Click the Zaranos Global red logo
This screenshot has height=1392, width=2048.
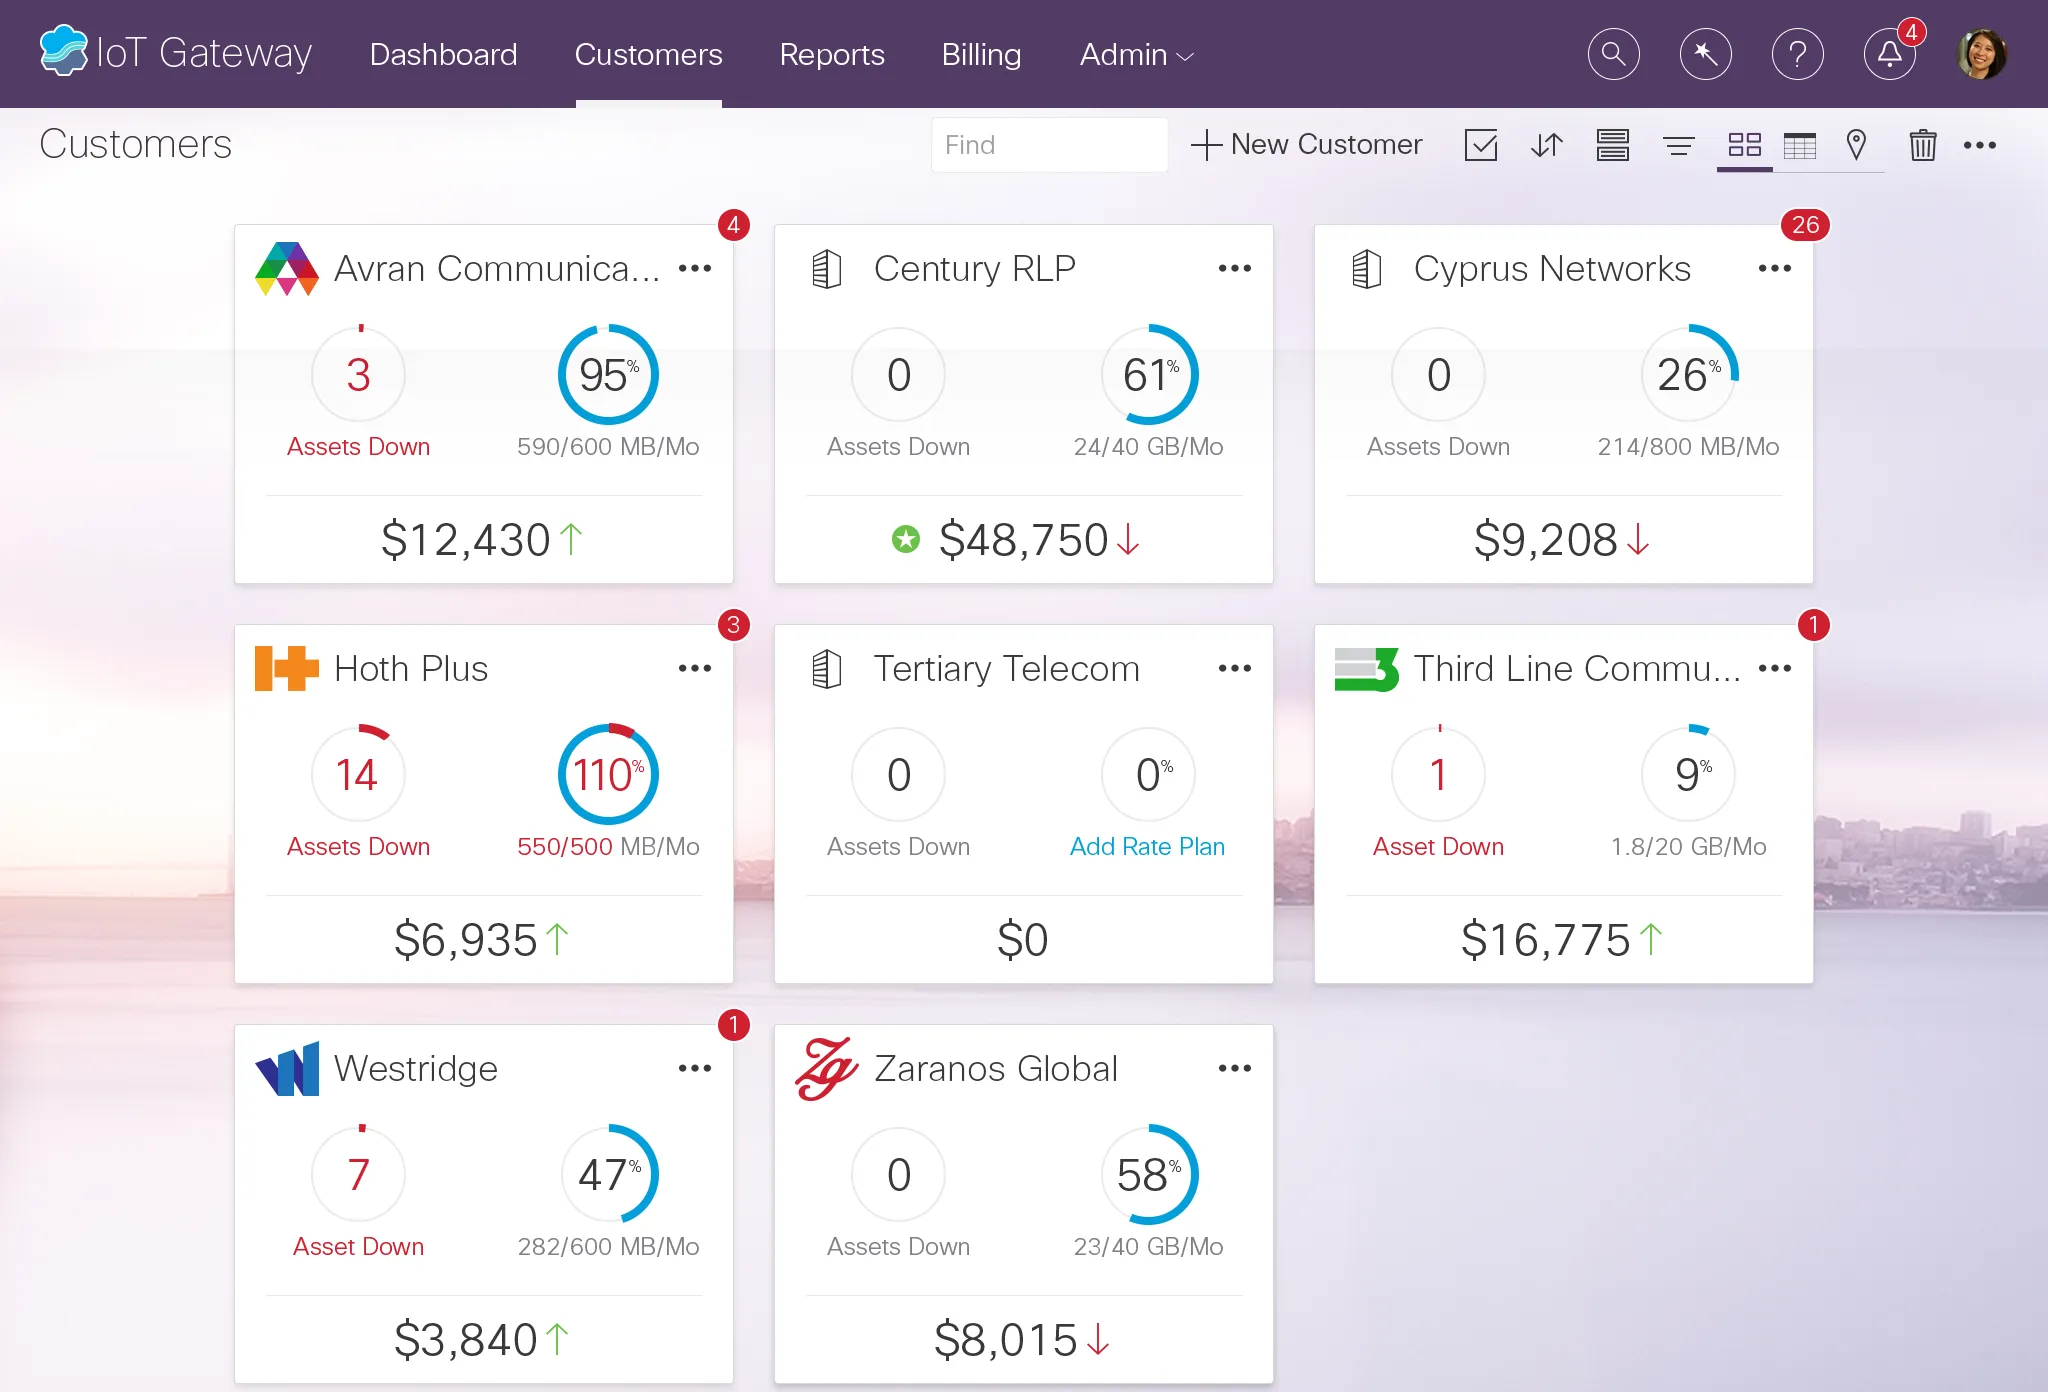[826, 1069]
